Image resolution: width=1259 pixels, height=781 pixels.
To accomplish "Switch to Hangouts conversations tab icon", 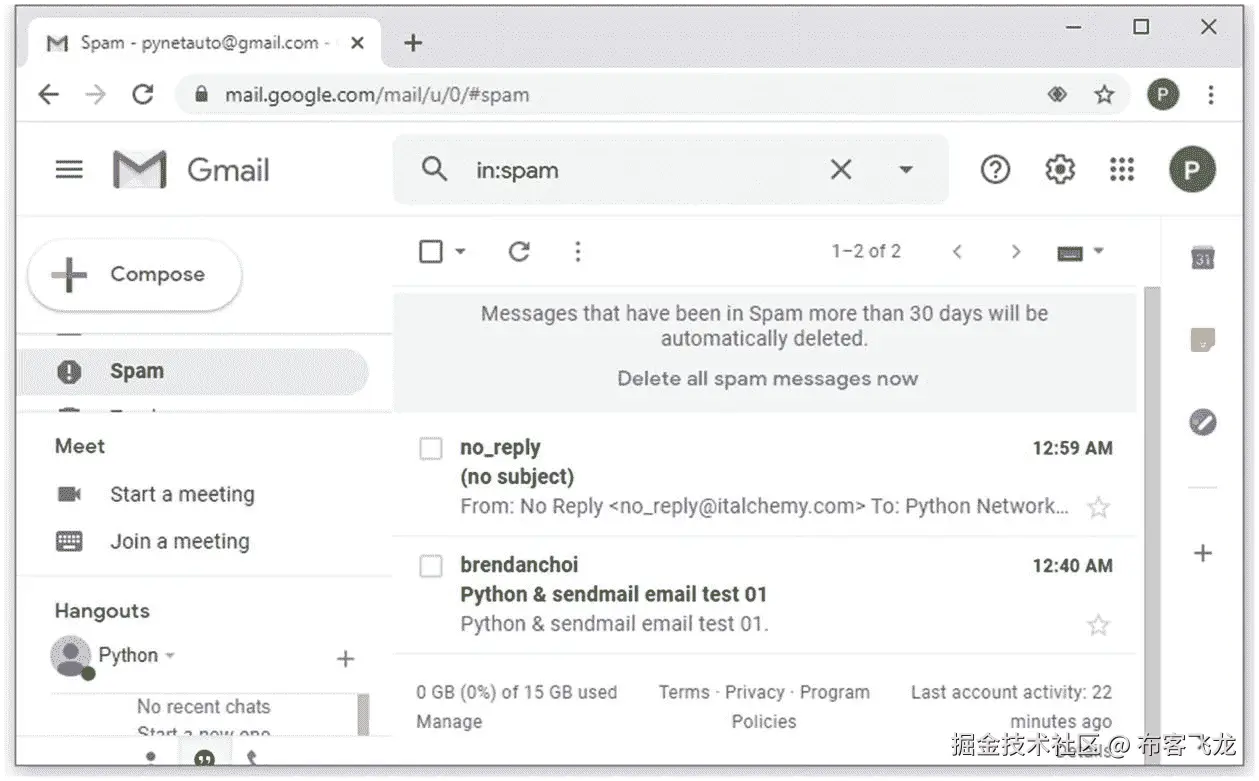I will pos(204,757).
